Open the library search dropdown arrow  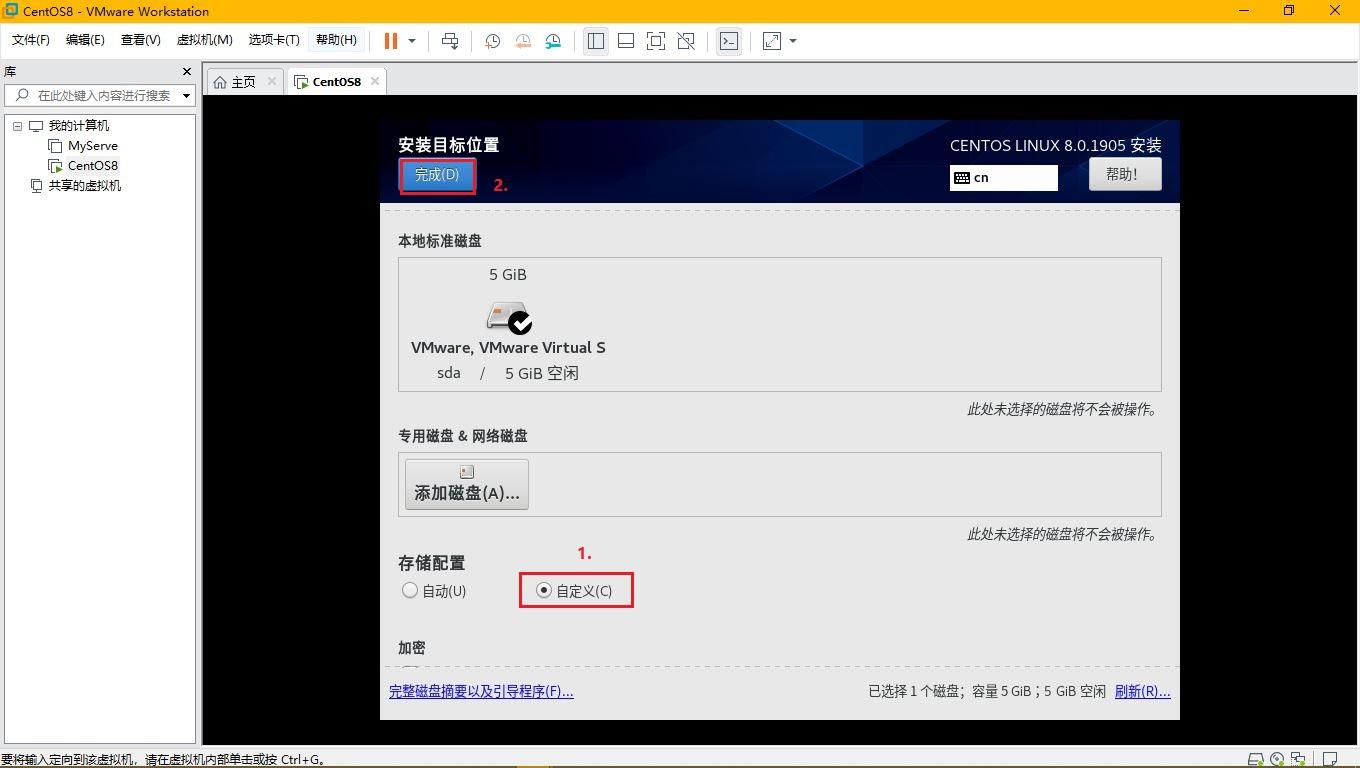tap(186, 96)
